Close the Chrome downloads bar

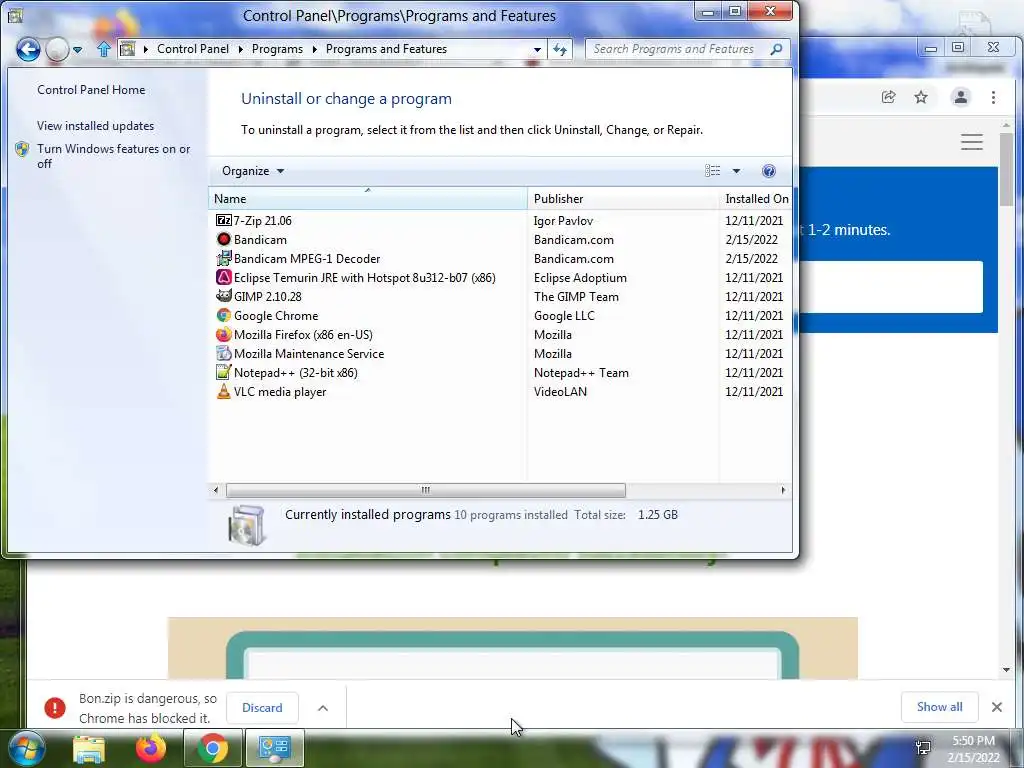[997, 707]
